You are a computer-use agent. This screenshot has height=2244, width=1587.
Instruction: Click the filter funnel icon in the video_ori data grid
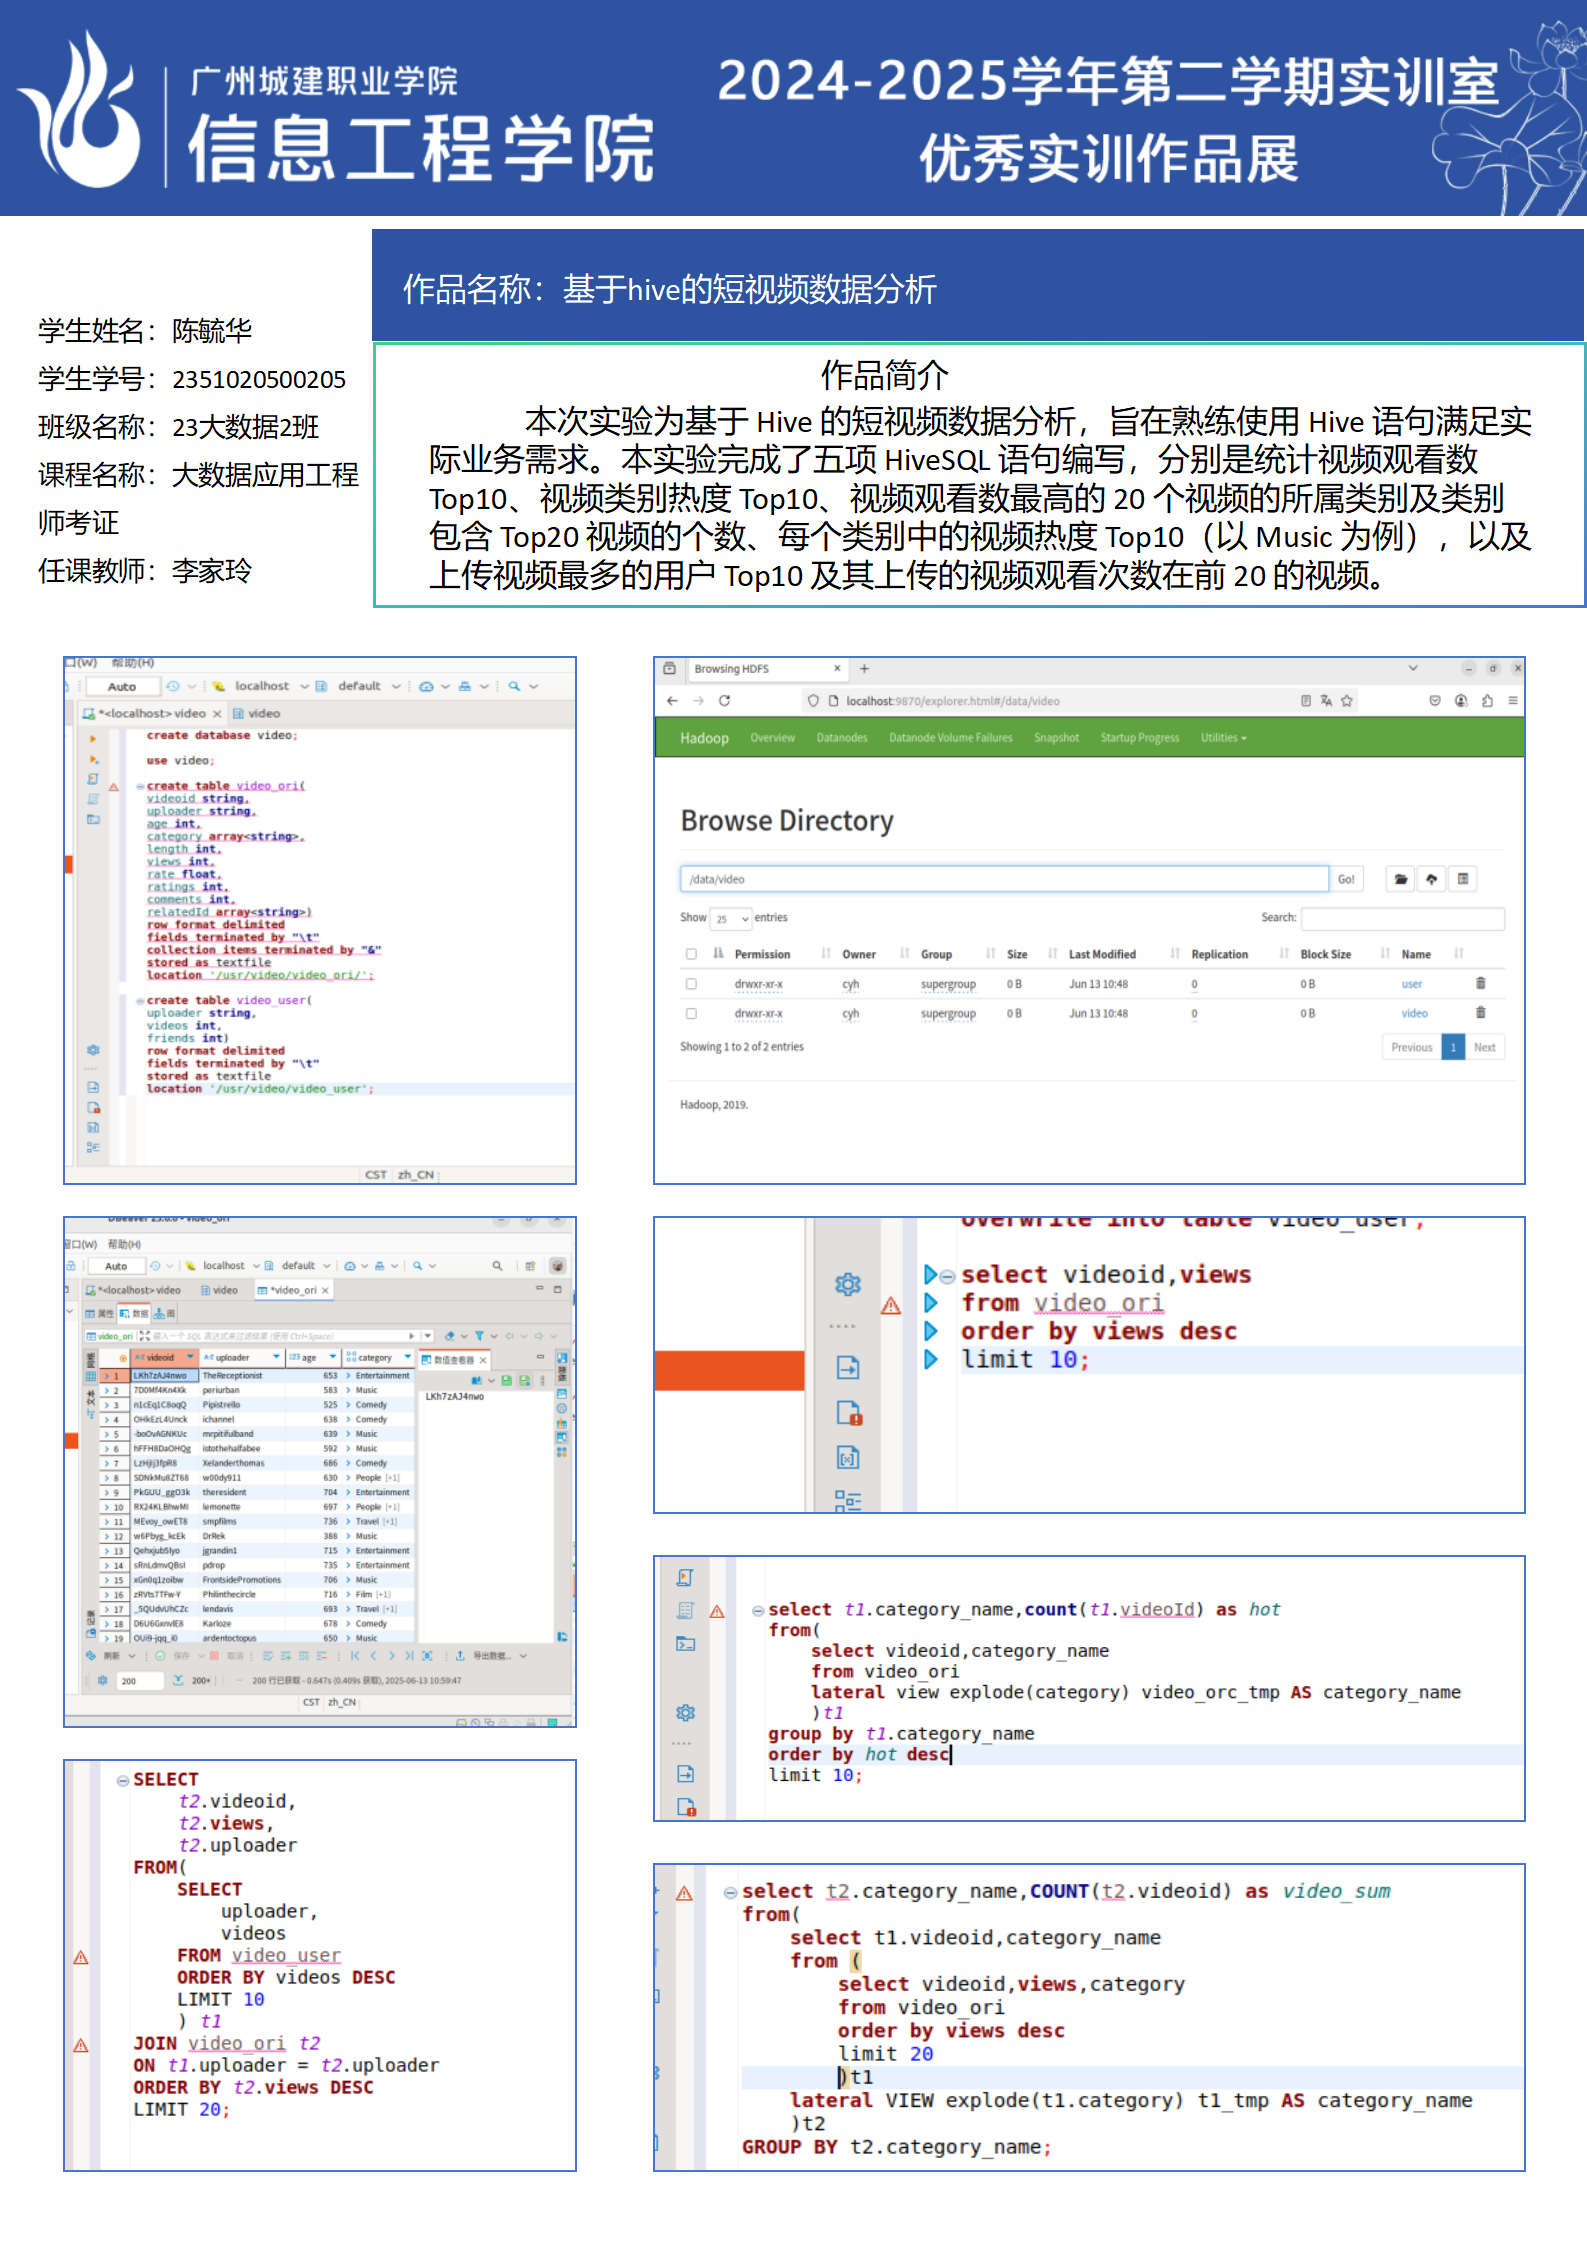point(479,1336)
